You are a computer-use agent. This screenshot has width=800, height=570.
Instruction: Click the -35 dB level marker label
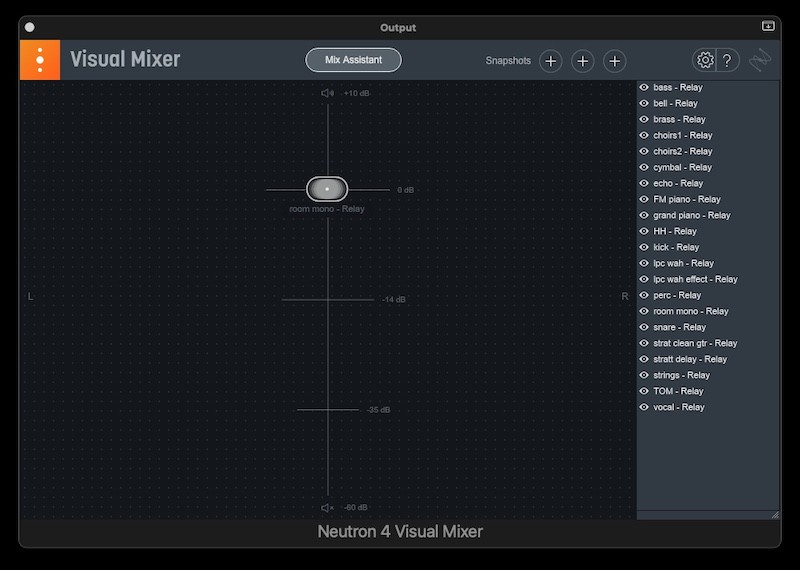[379, 410]
